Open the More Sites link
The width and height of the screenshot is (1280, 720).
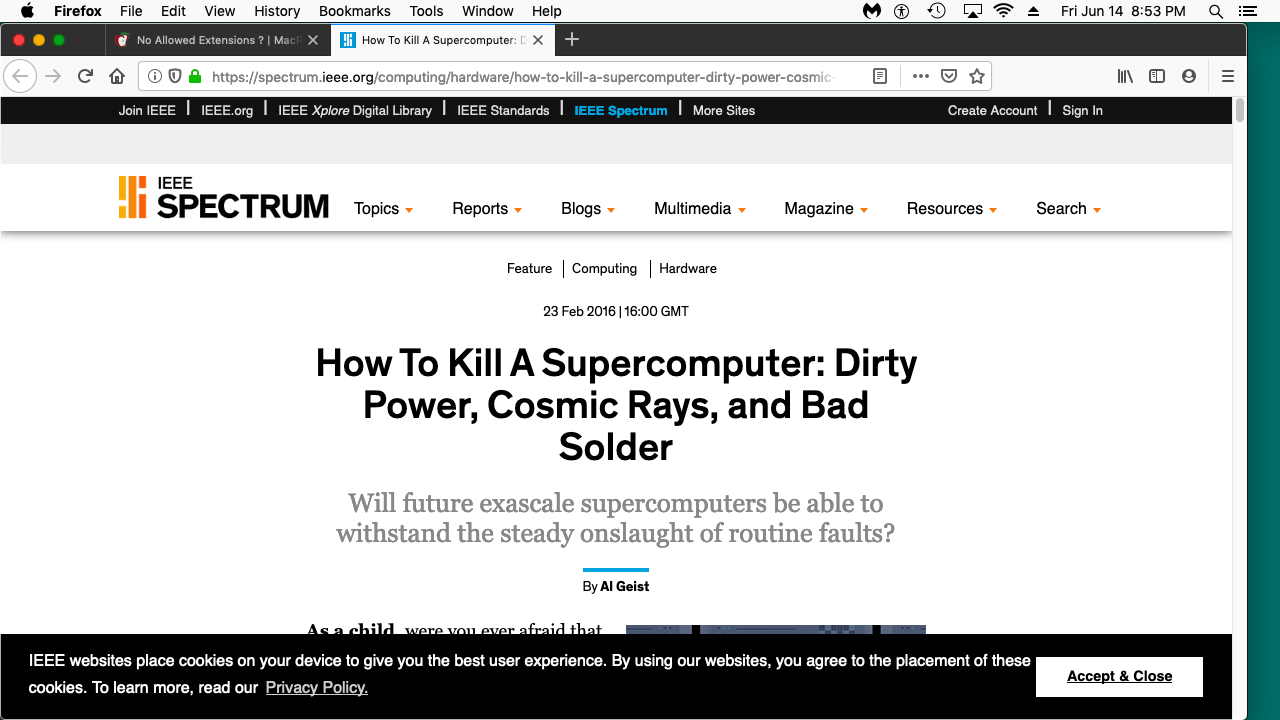[724, 110]
